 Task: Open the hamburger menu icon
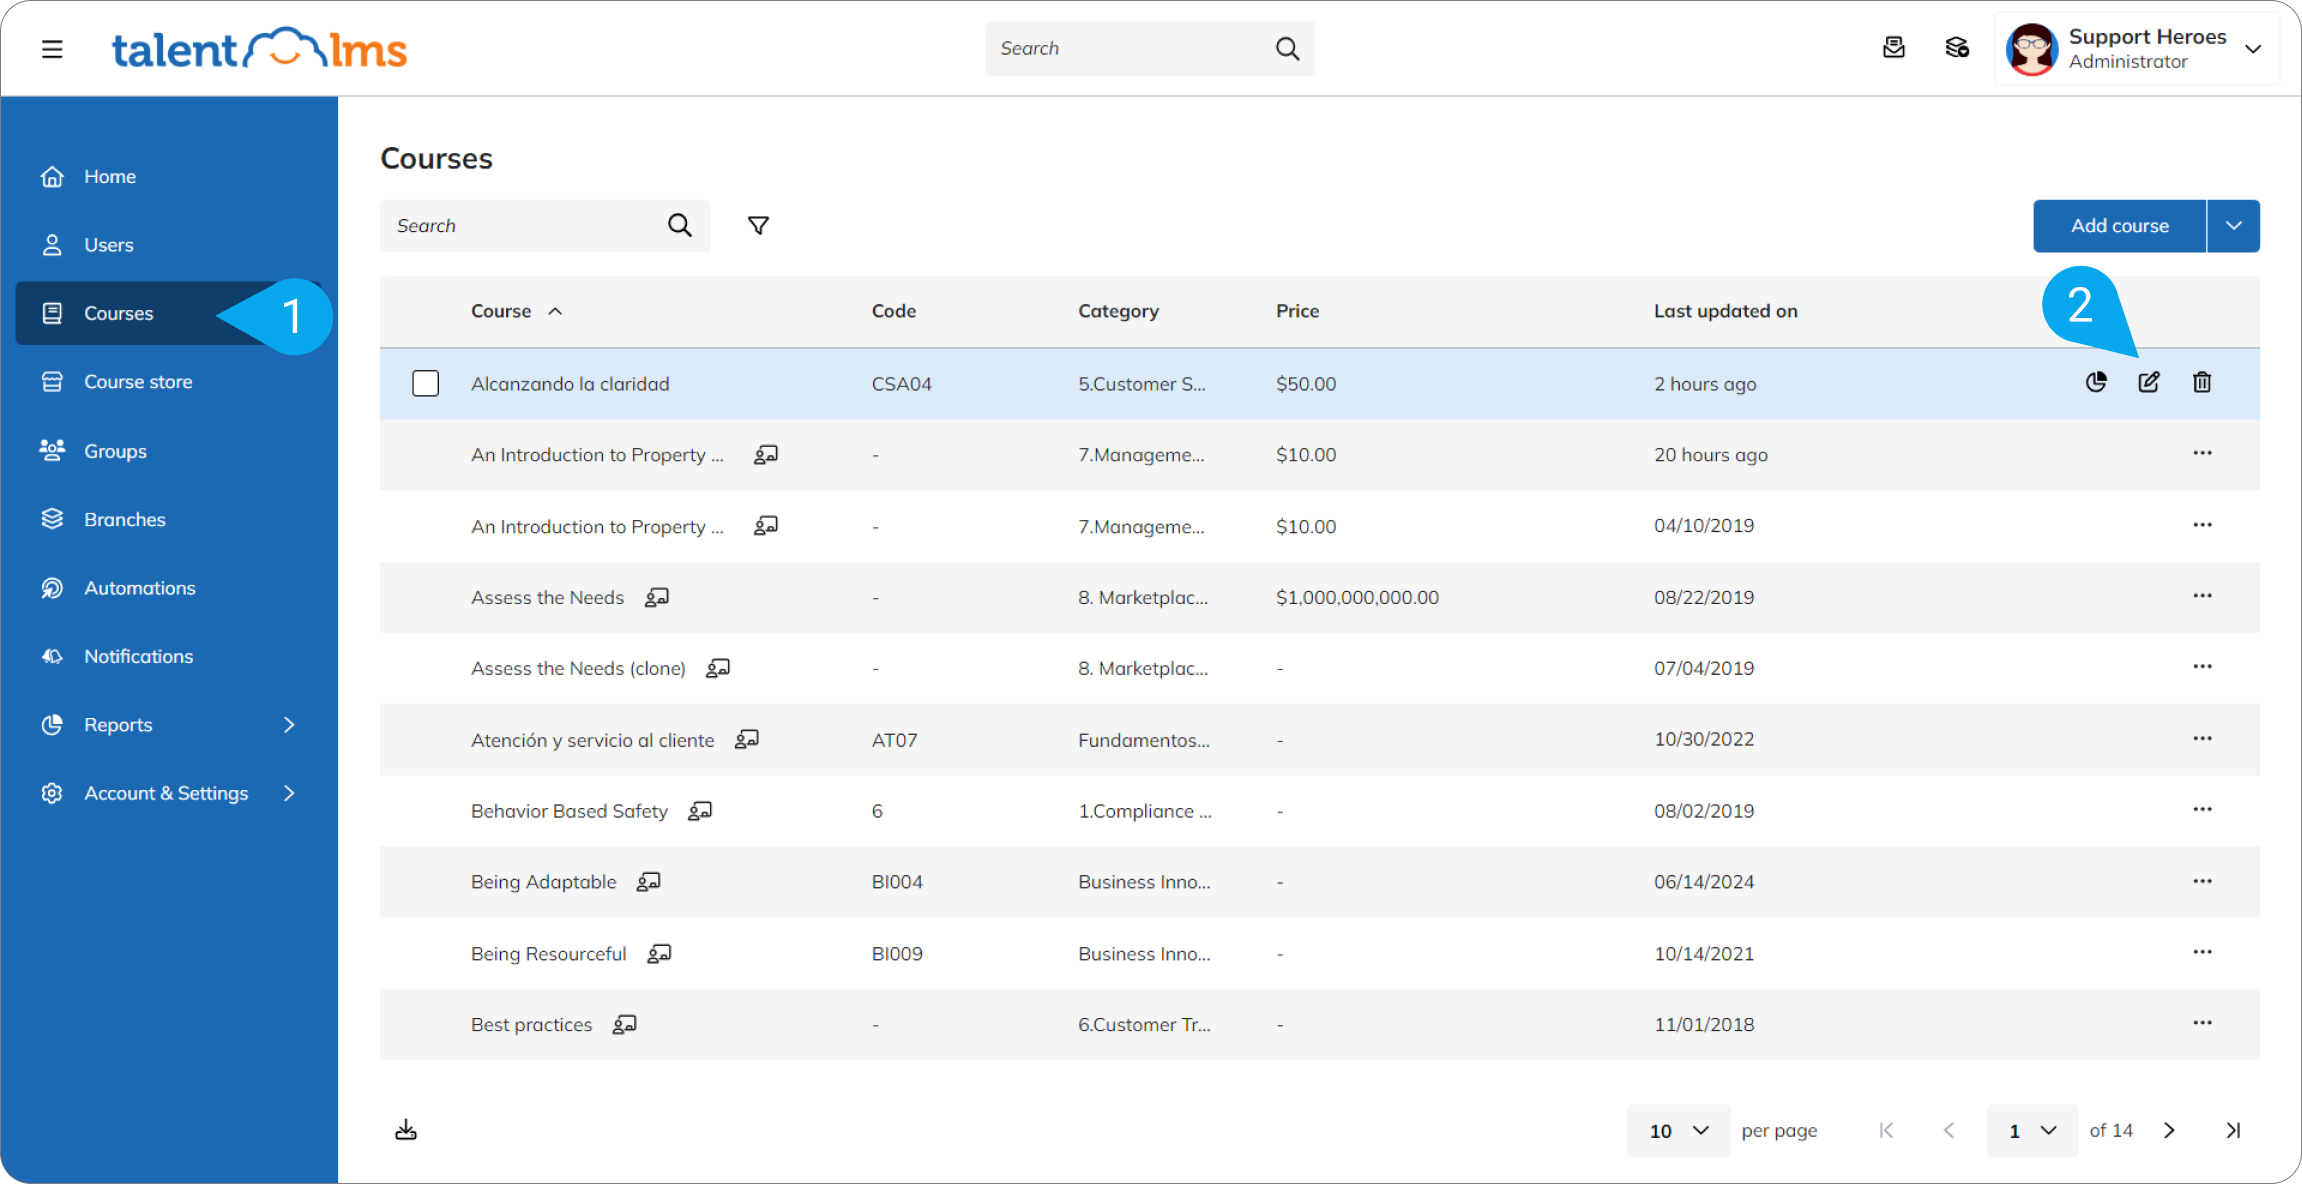point(52,49)
